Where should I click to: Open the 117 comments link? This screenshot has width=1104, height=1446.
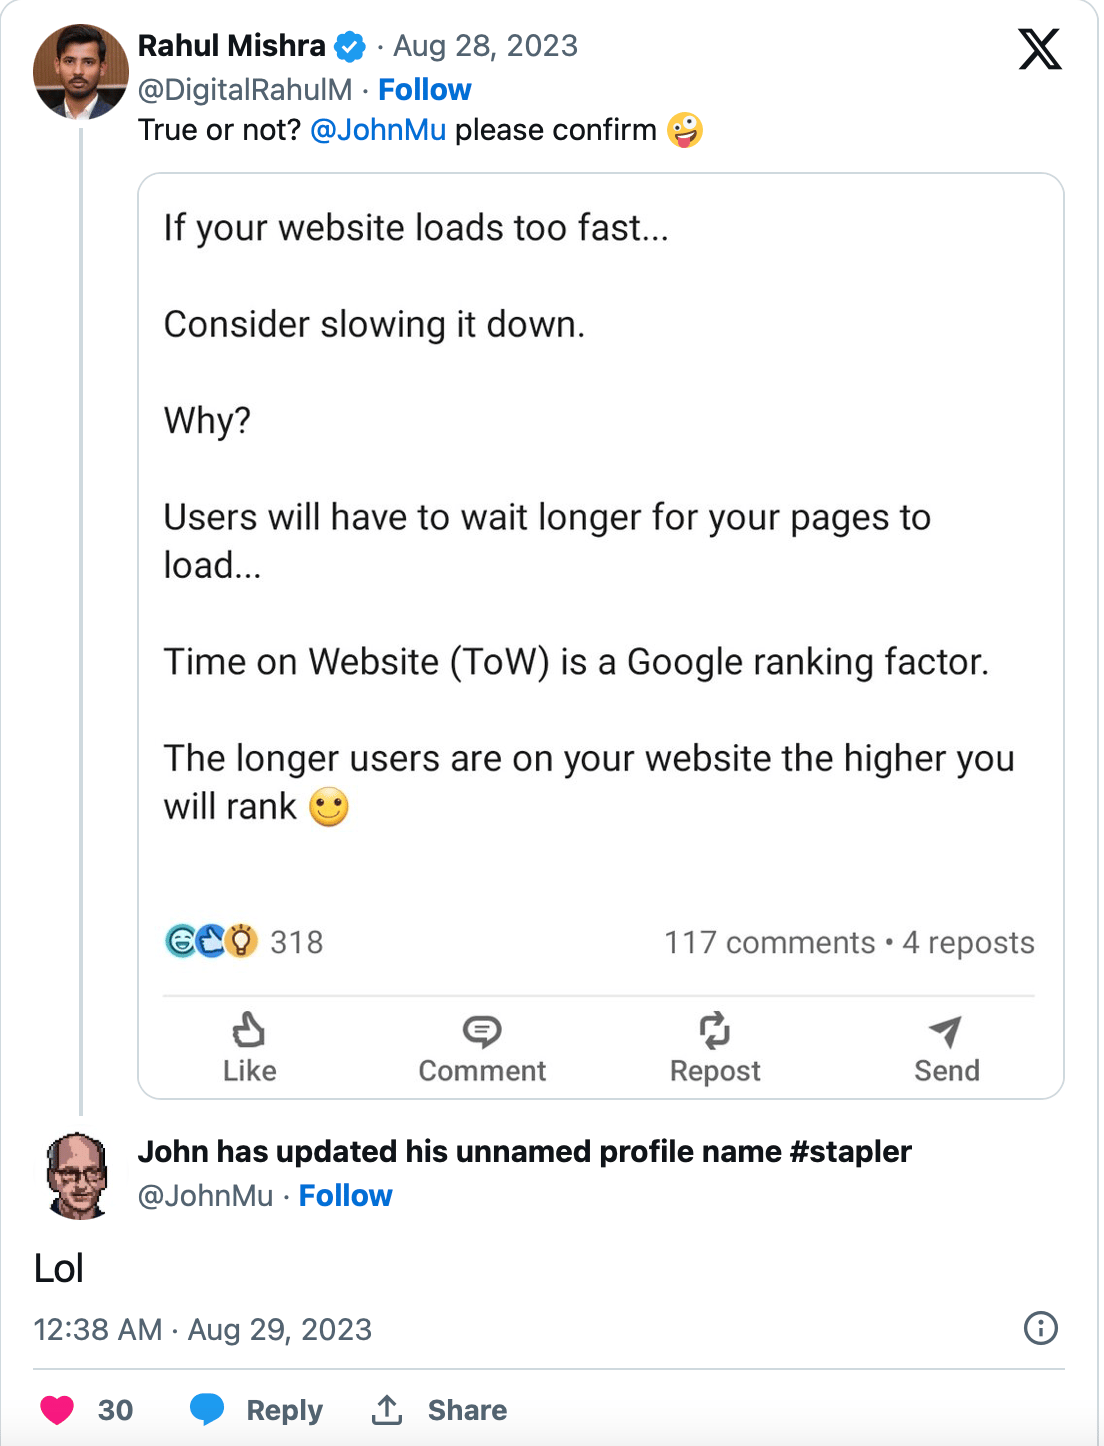click(x=769, y=942)
